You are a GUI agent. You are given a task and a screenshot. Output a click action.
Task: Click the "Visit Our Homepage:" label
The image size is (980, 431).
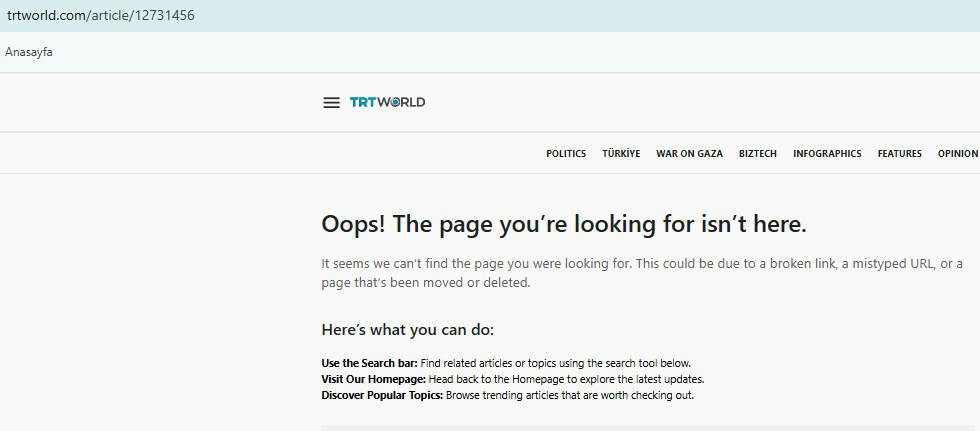pyautogui.click(x=373, y=379)
